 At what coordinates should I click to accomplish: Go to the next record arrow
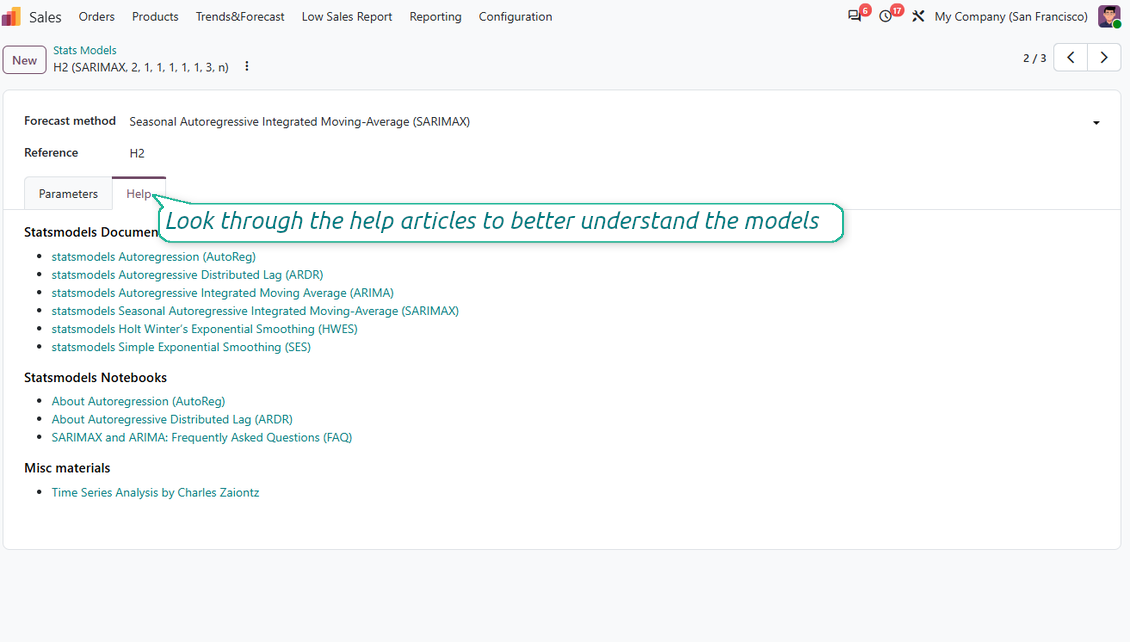1104,58
